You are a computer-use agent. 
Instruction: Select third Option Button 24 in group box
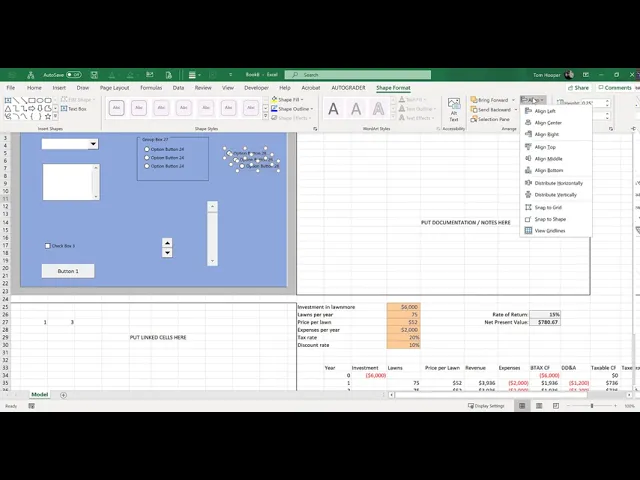click(147, 166)
